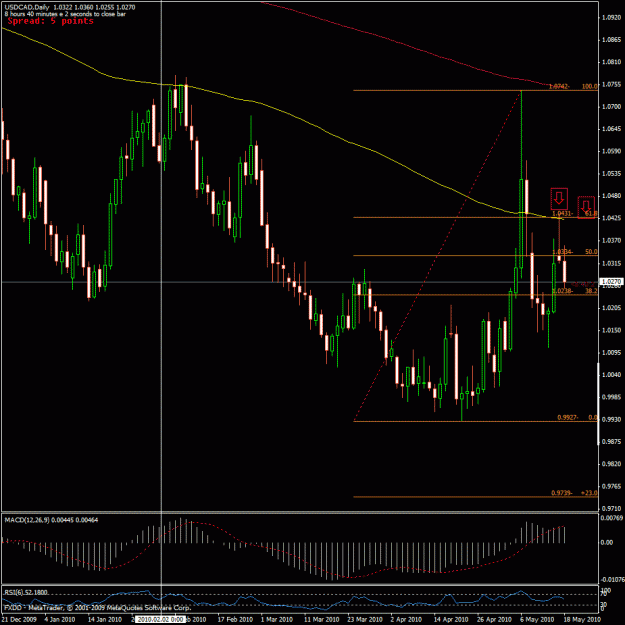Click the 1.0334 Fibonacci price label
The width and height of the screenshot is (625, 625).
coord(562,252)
